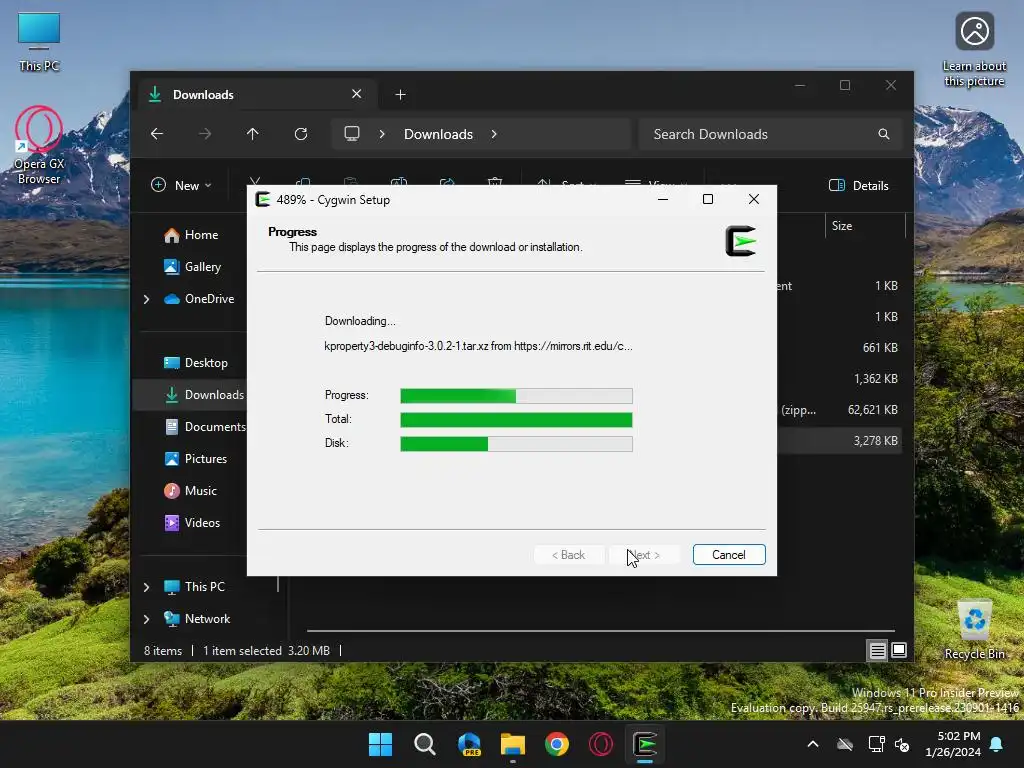Open taskbar Search
The height and width of the screenshot is (768, 1024).
point(424,744)
